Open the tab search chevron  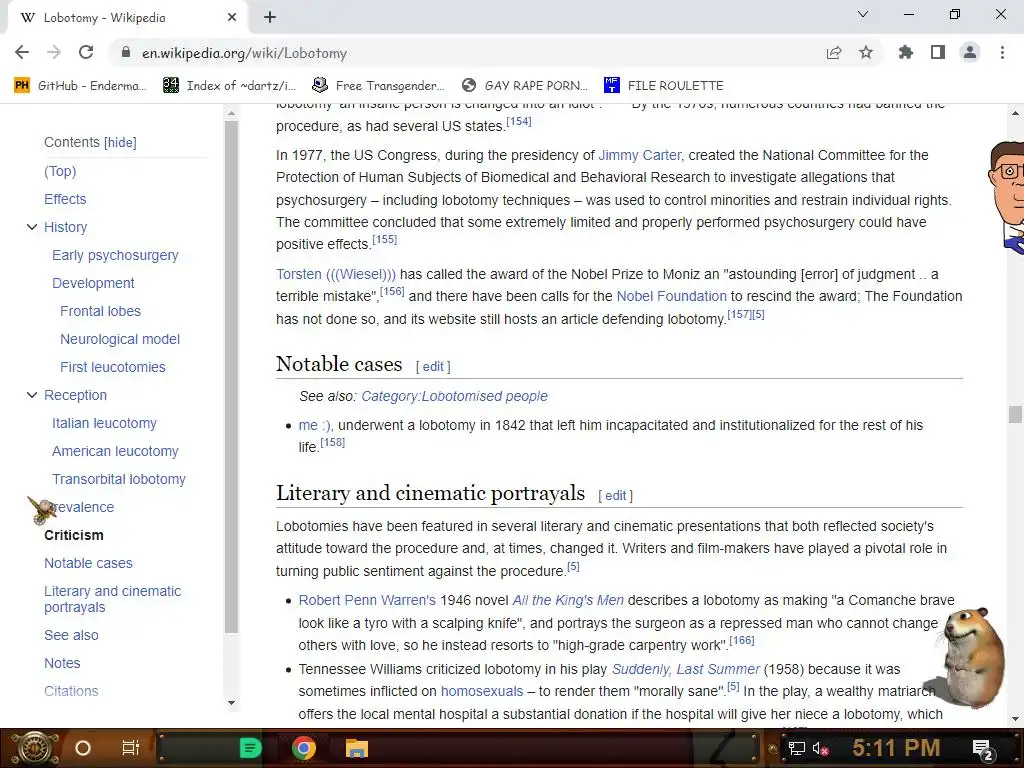[x=863, y=14]
